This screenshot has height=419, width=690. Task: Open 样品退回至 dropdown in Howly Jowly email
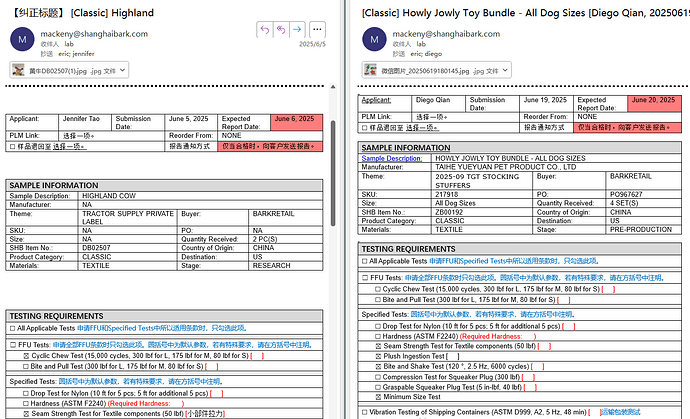point(422,128)
